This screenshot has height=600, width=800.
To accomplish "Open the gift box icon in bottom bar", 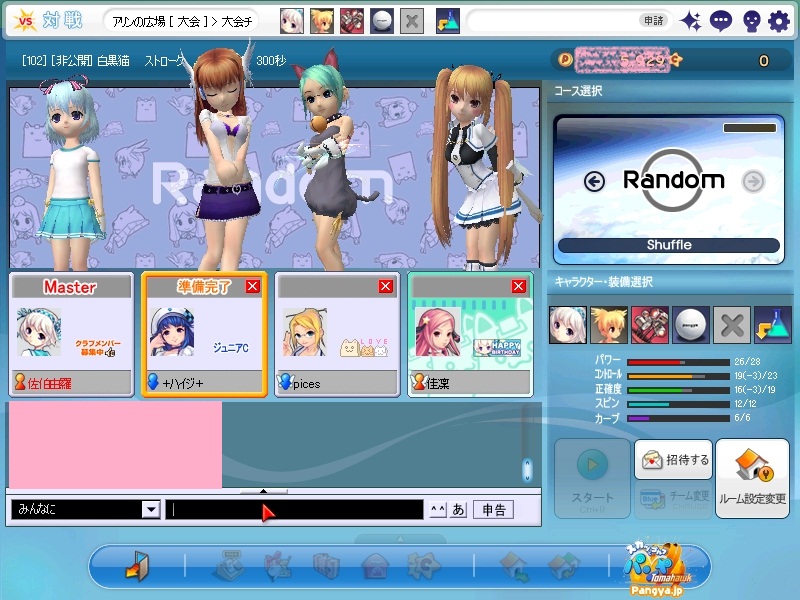I will click(279, 566).
